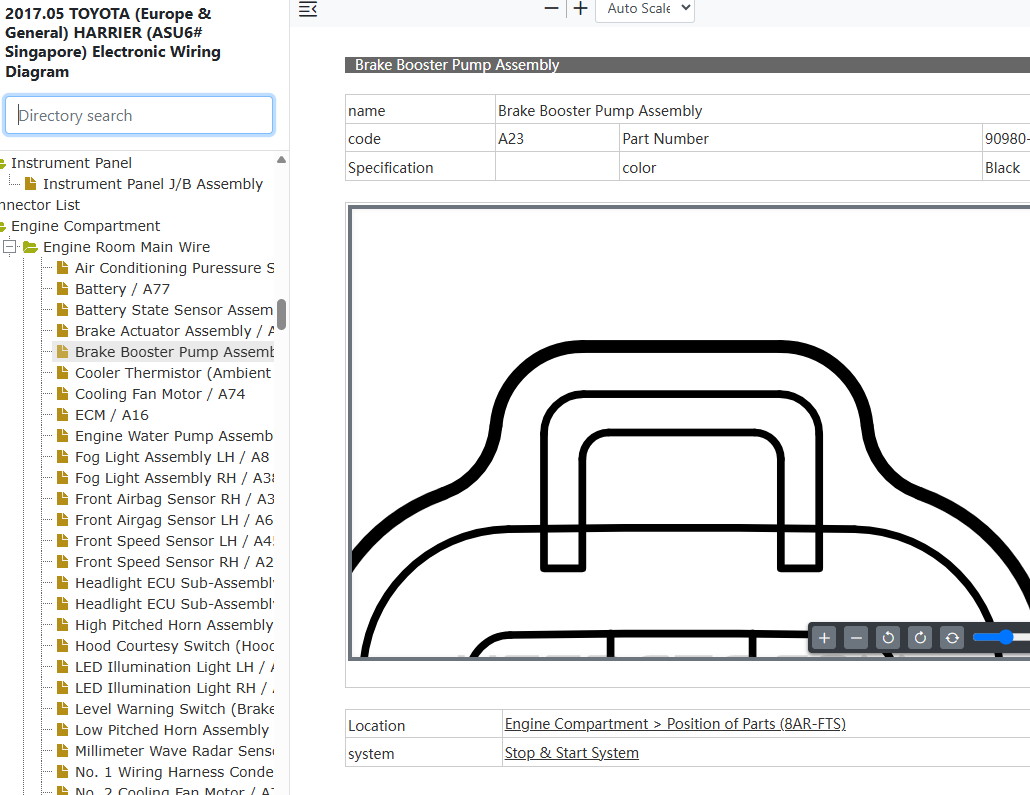Open Hood Courtesy Switch item
The height and width of the screenshot is (795, 1030).
[174, 647]
